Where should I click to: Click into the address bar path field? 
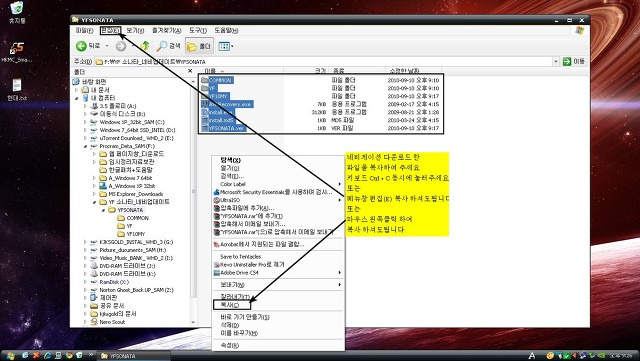click(322, 62)
